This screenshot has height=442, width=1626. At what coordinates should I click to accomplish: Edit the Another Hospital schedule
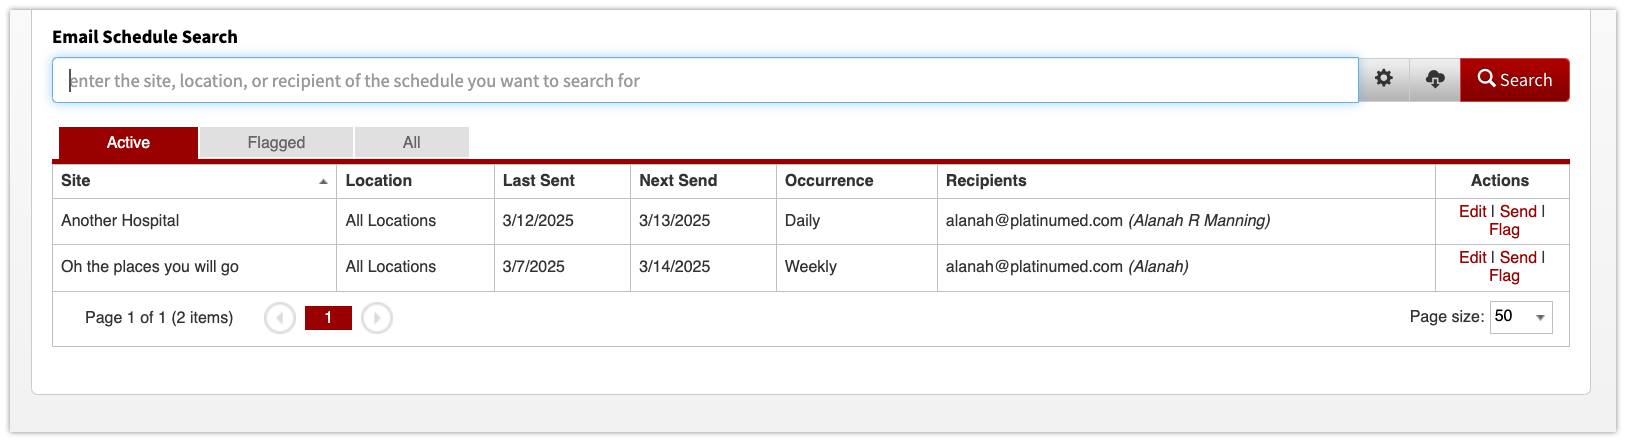click(x=1472, y=211)
